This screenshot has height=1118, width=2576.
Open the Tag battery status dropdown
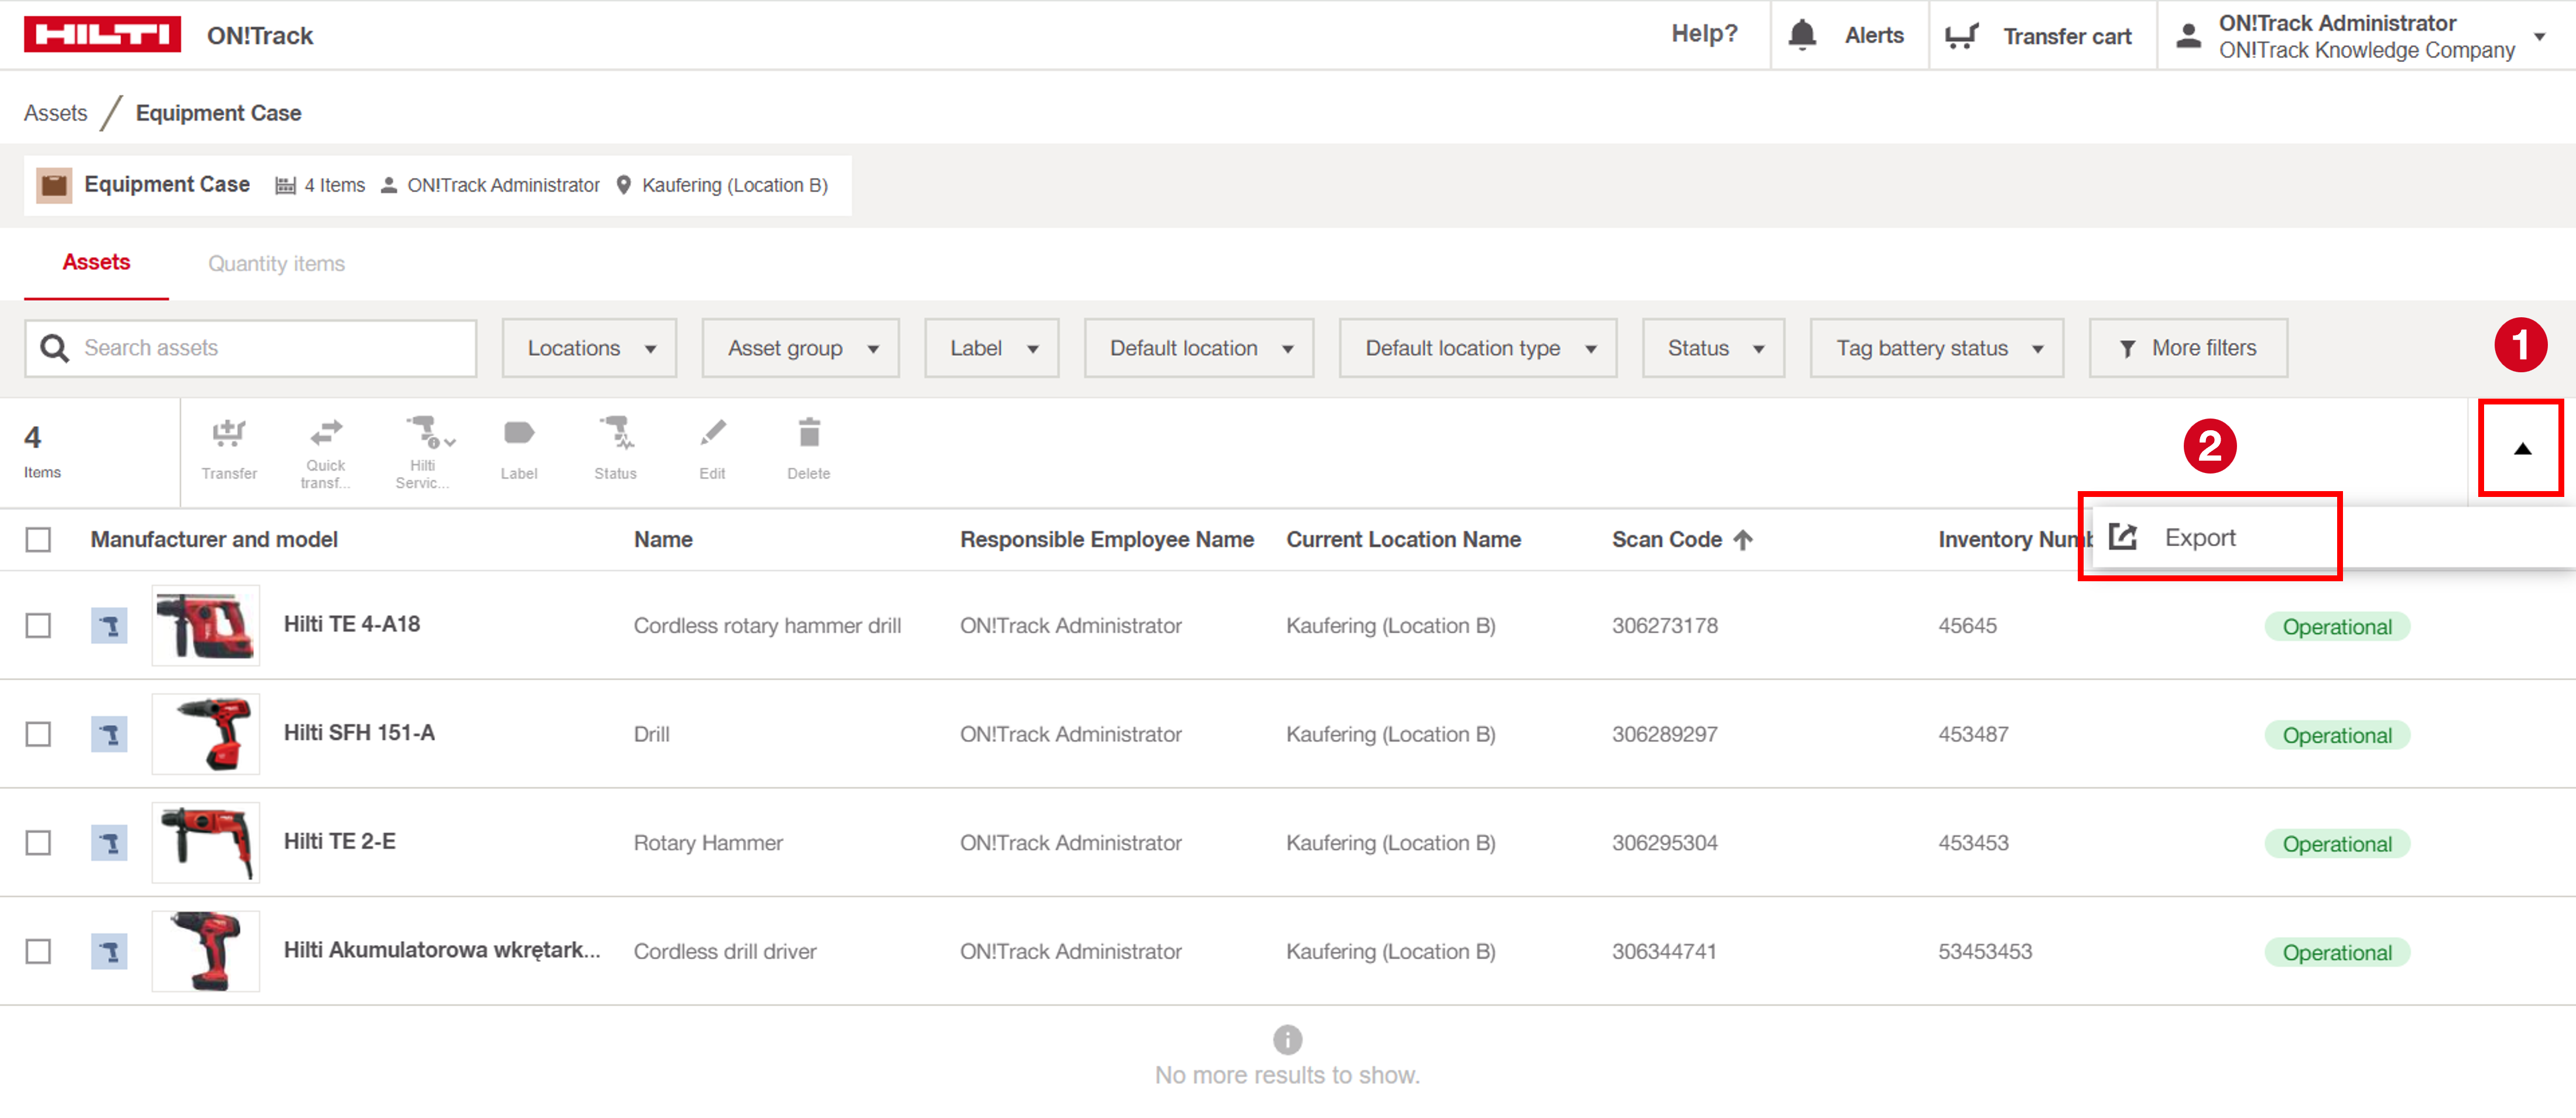click(1936, 348)
